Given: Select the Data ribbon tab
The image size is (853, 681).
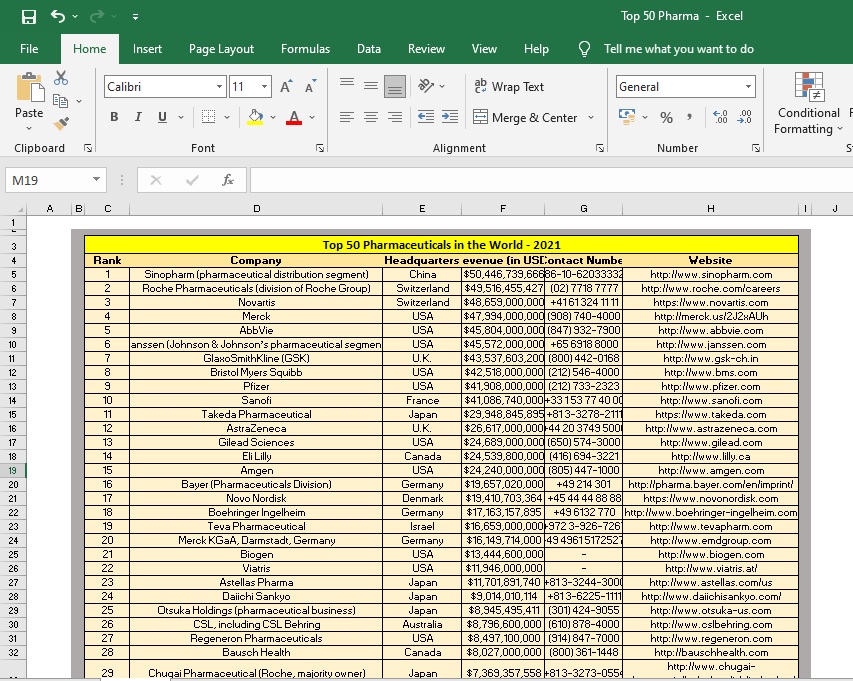Looking at the screenshot, I should point(369,49).
